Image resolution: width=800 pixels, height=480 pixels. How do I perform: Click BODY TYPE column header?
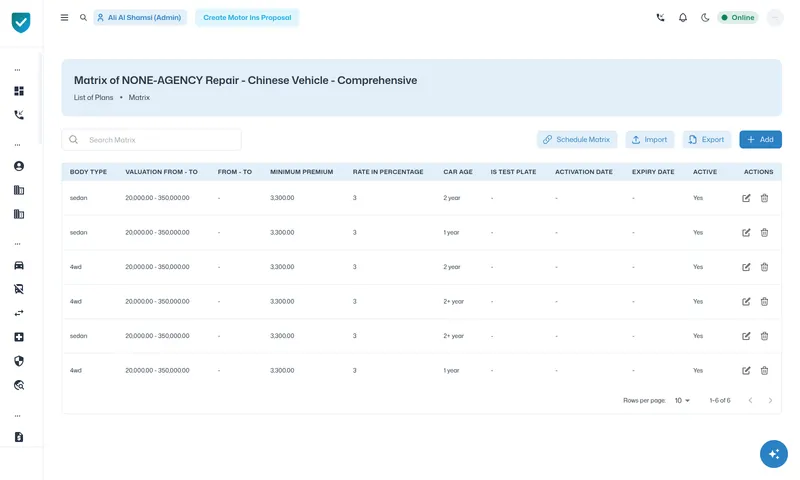(88, 172)
